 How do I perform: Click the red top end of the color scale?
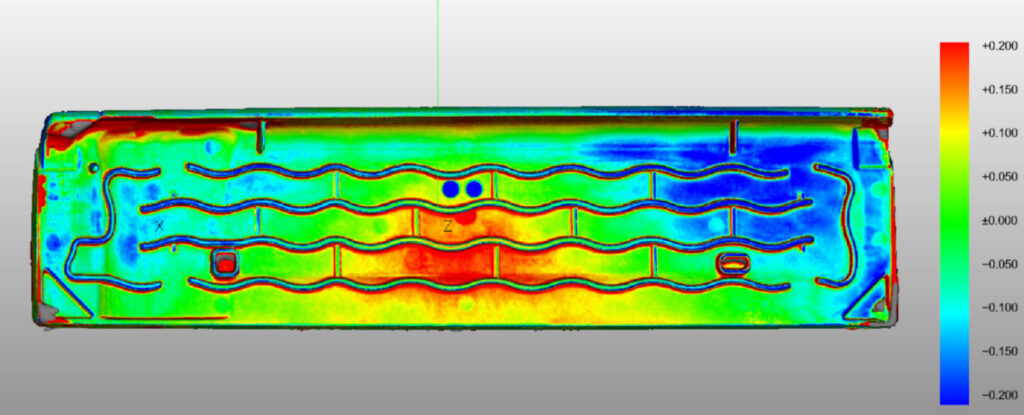click(x=954, y=48)
